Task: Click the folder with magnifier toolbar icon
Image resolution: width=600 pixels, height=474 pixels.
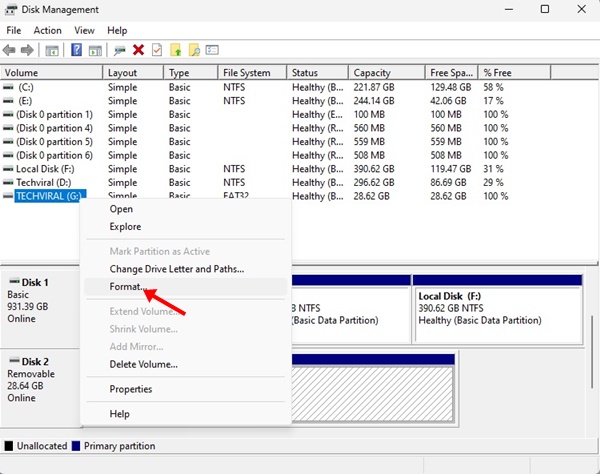Action: click(x=194, y=50)
